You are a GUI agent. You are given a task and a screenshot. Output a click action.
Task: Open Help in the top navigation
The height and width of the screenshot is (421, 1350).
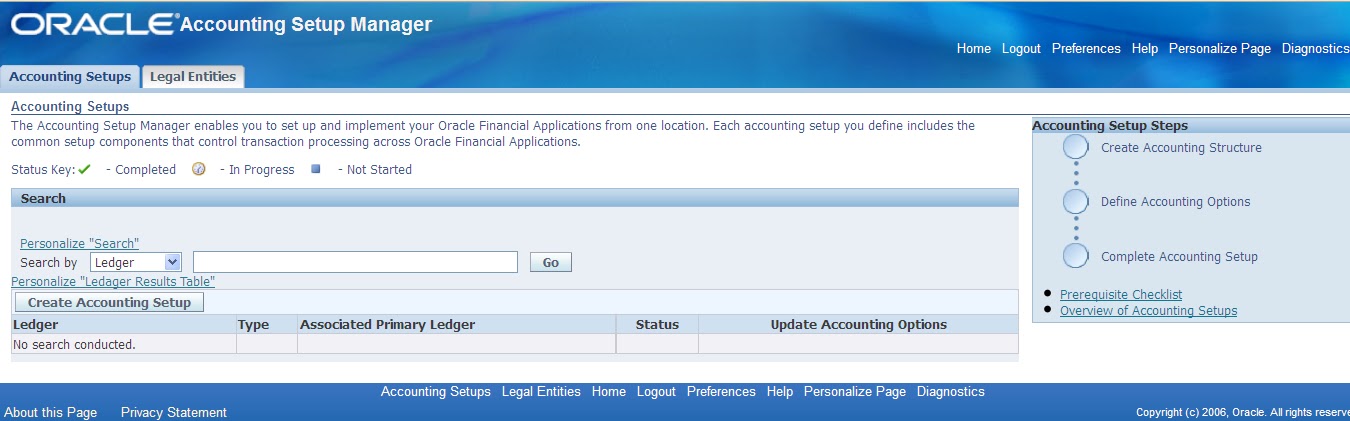click(1145, 48)
